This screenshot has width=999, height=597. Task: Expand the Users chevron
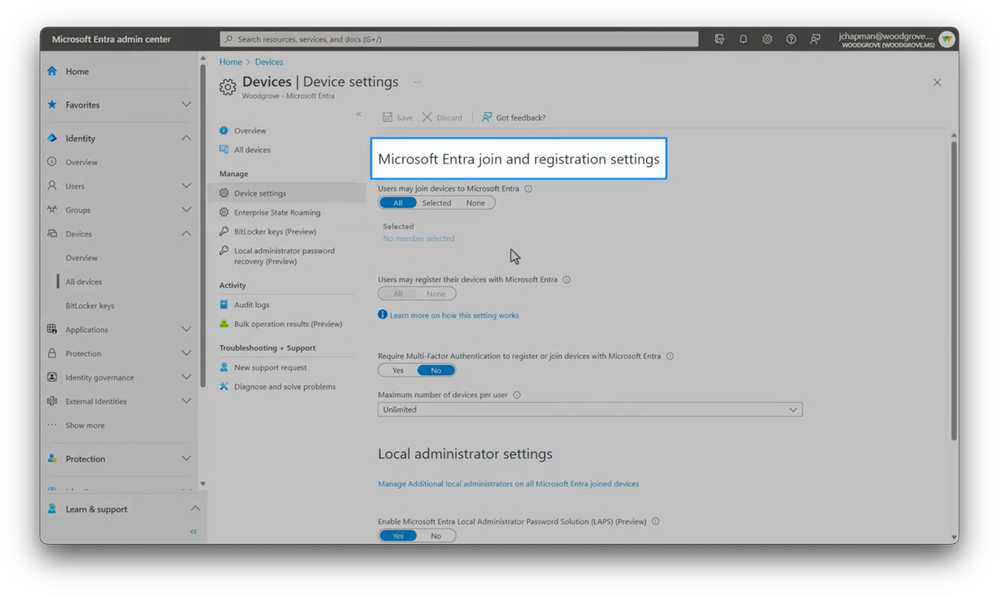(186, 185)
